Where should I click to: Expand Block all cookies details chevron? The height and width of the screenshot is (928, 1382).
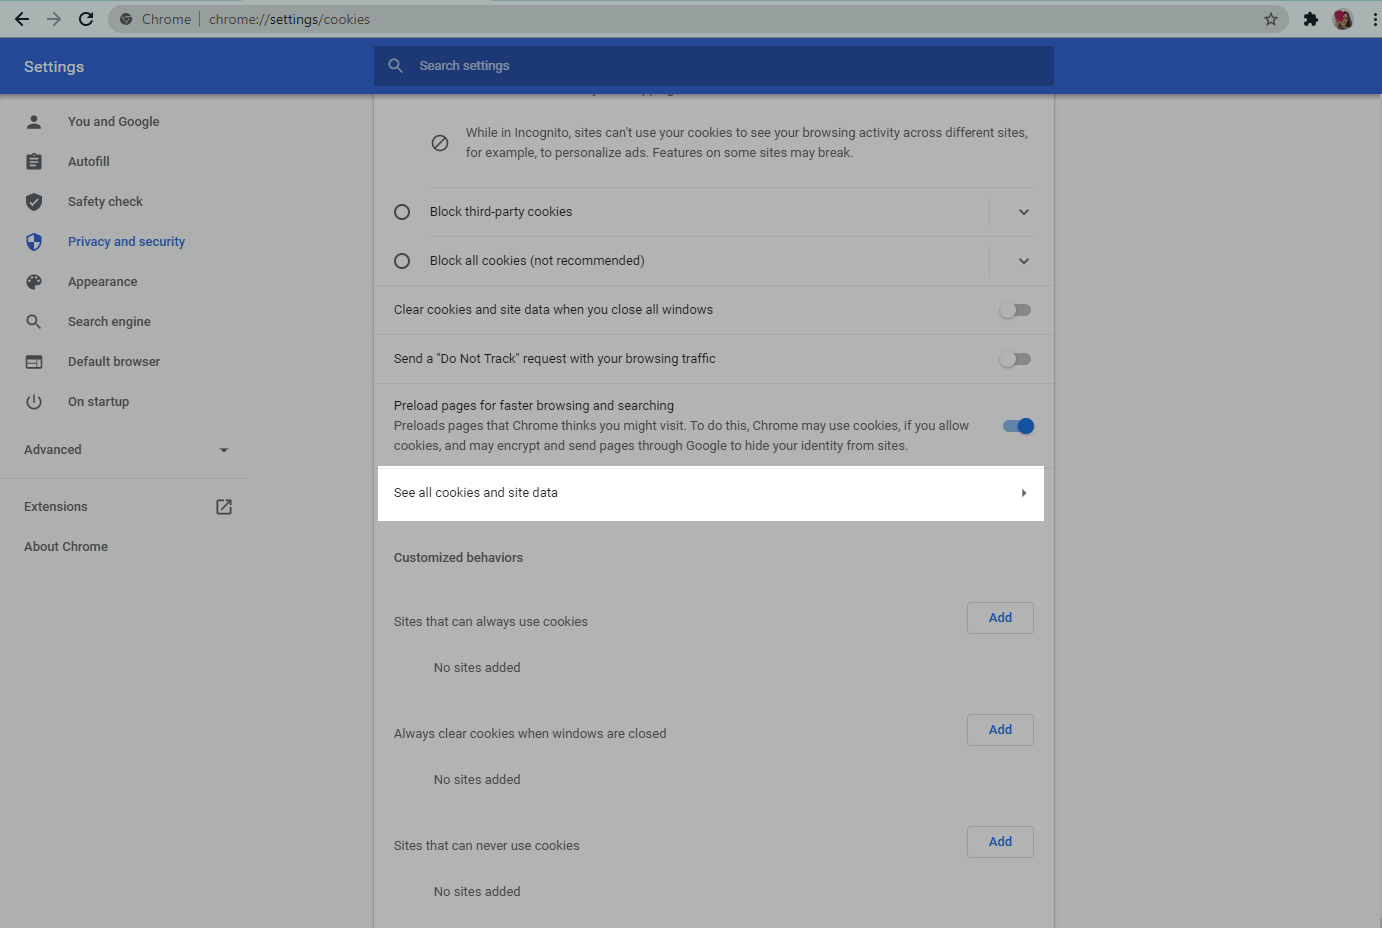[x=1023, y=261]
